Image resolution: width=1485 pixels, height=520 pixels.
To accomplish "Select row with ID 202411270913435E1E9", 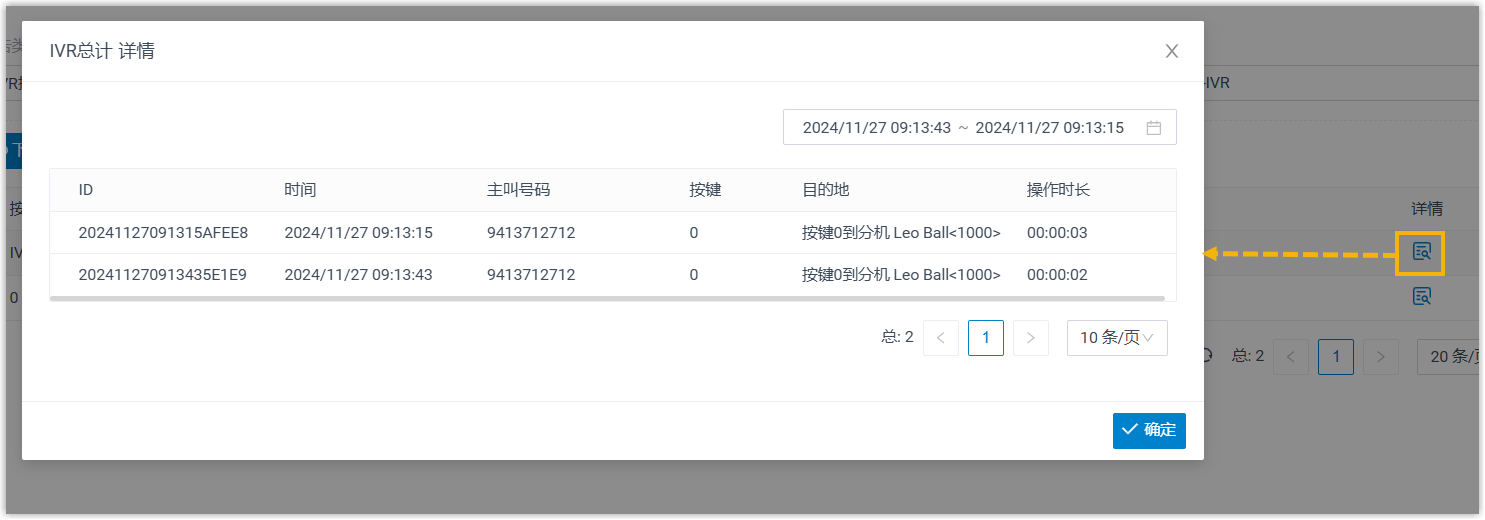I will [163, 275].
